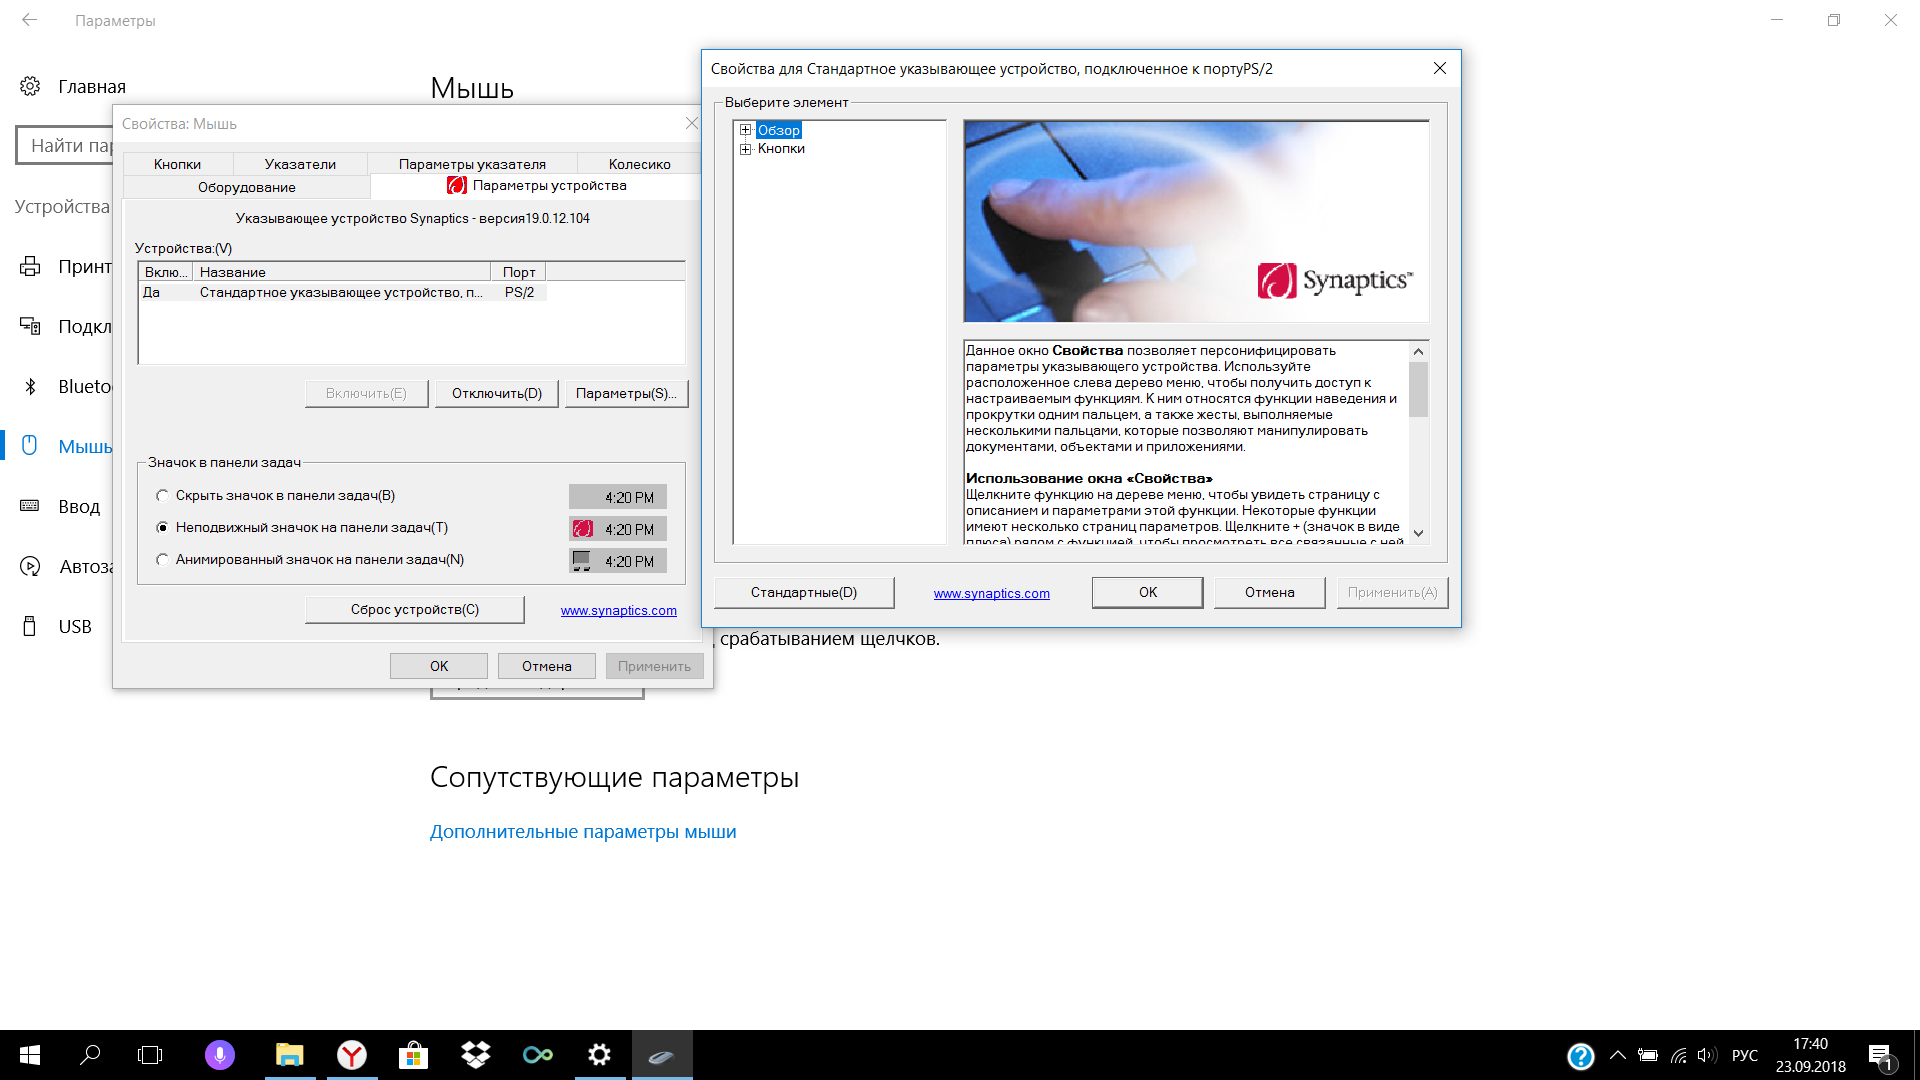This screenshot has height=1080, width=1920.
Task: Switch to the Параметры указателя tab
Action: pyautogui.click(x=472, y=164)
